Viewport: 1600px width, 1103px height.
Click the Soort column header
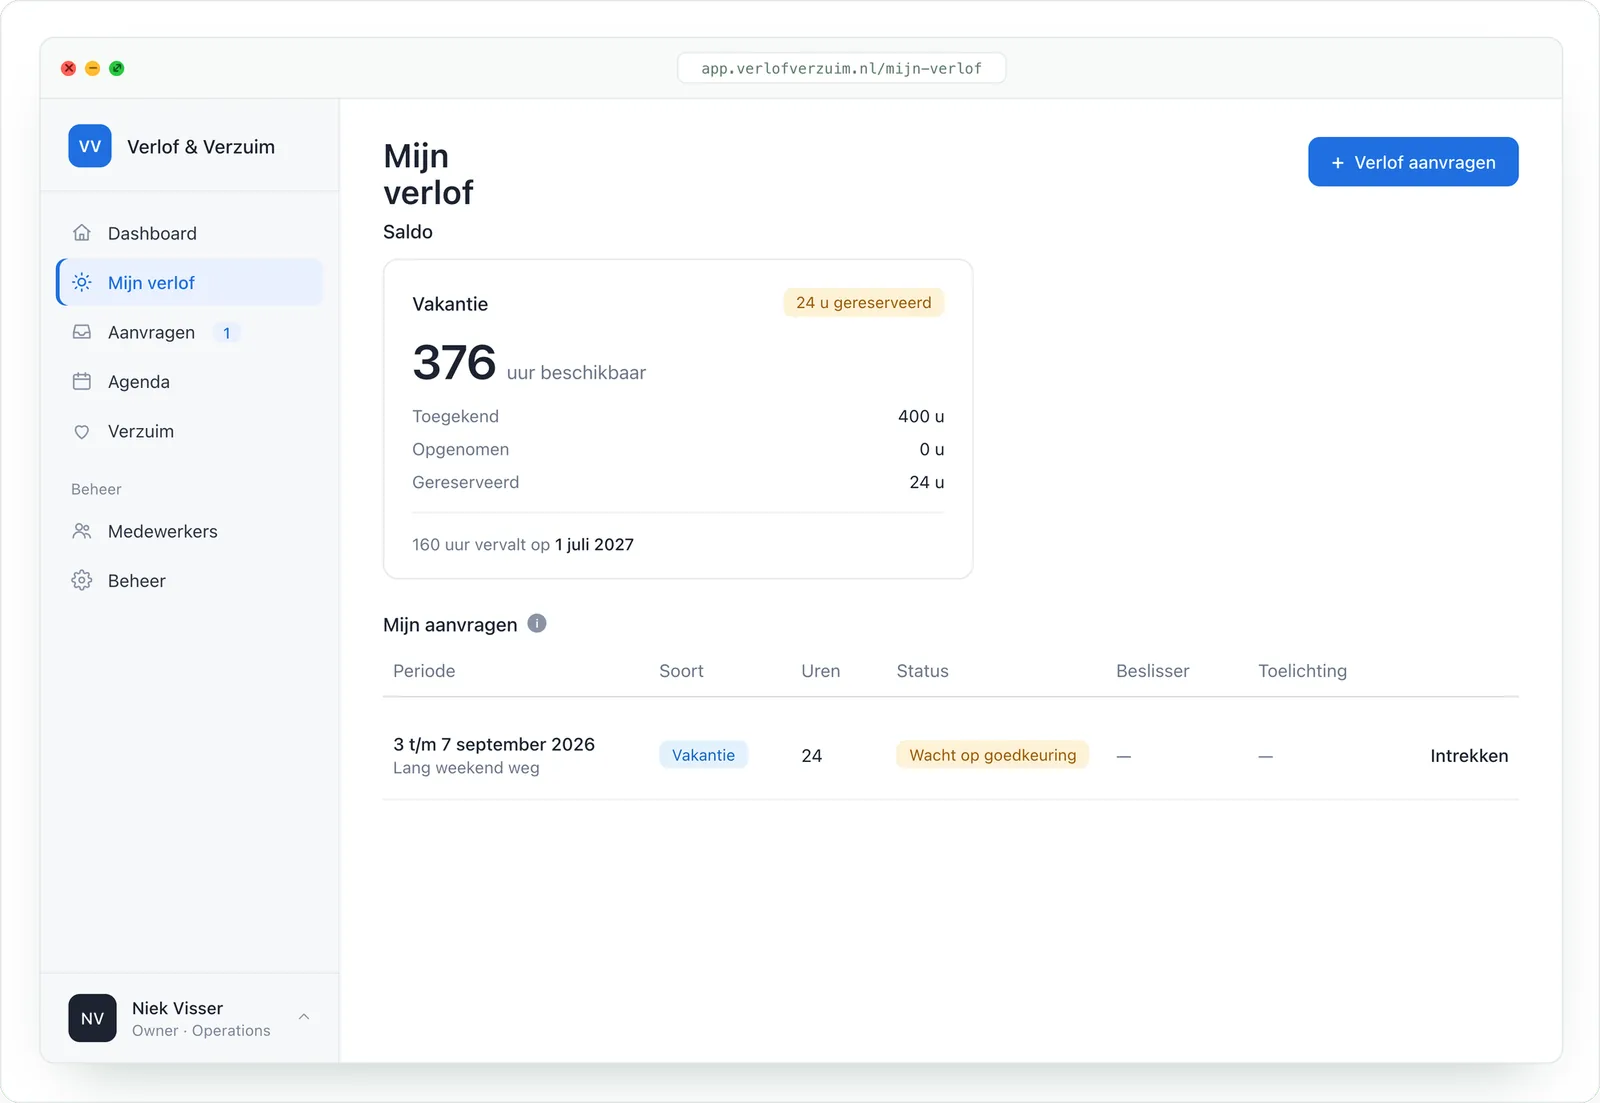[x=681, y=671]
